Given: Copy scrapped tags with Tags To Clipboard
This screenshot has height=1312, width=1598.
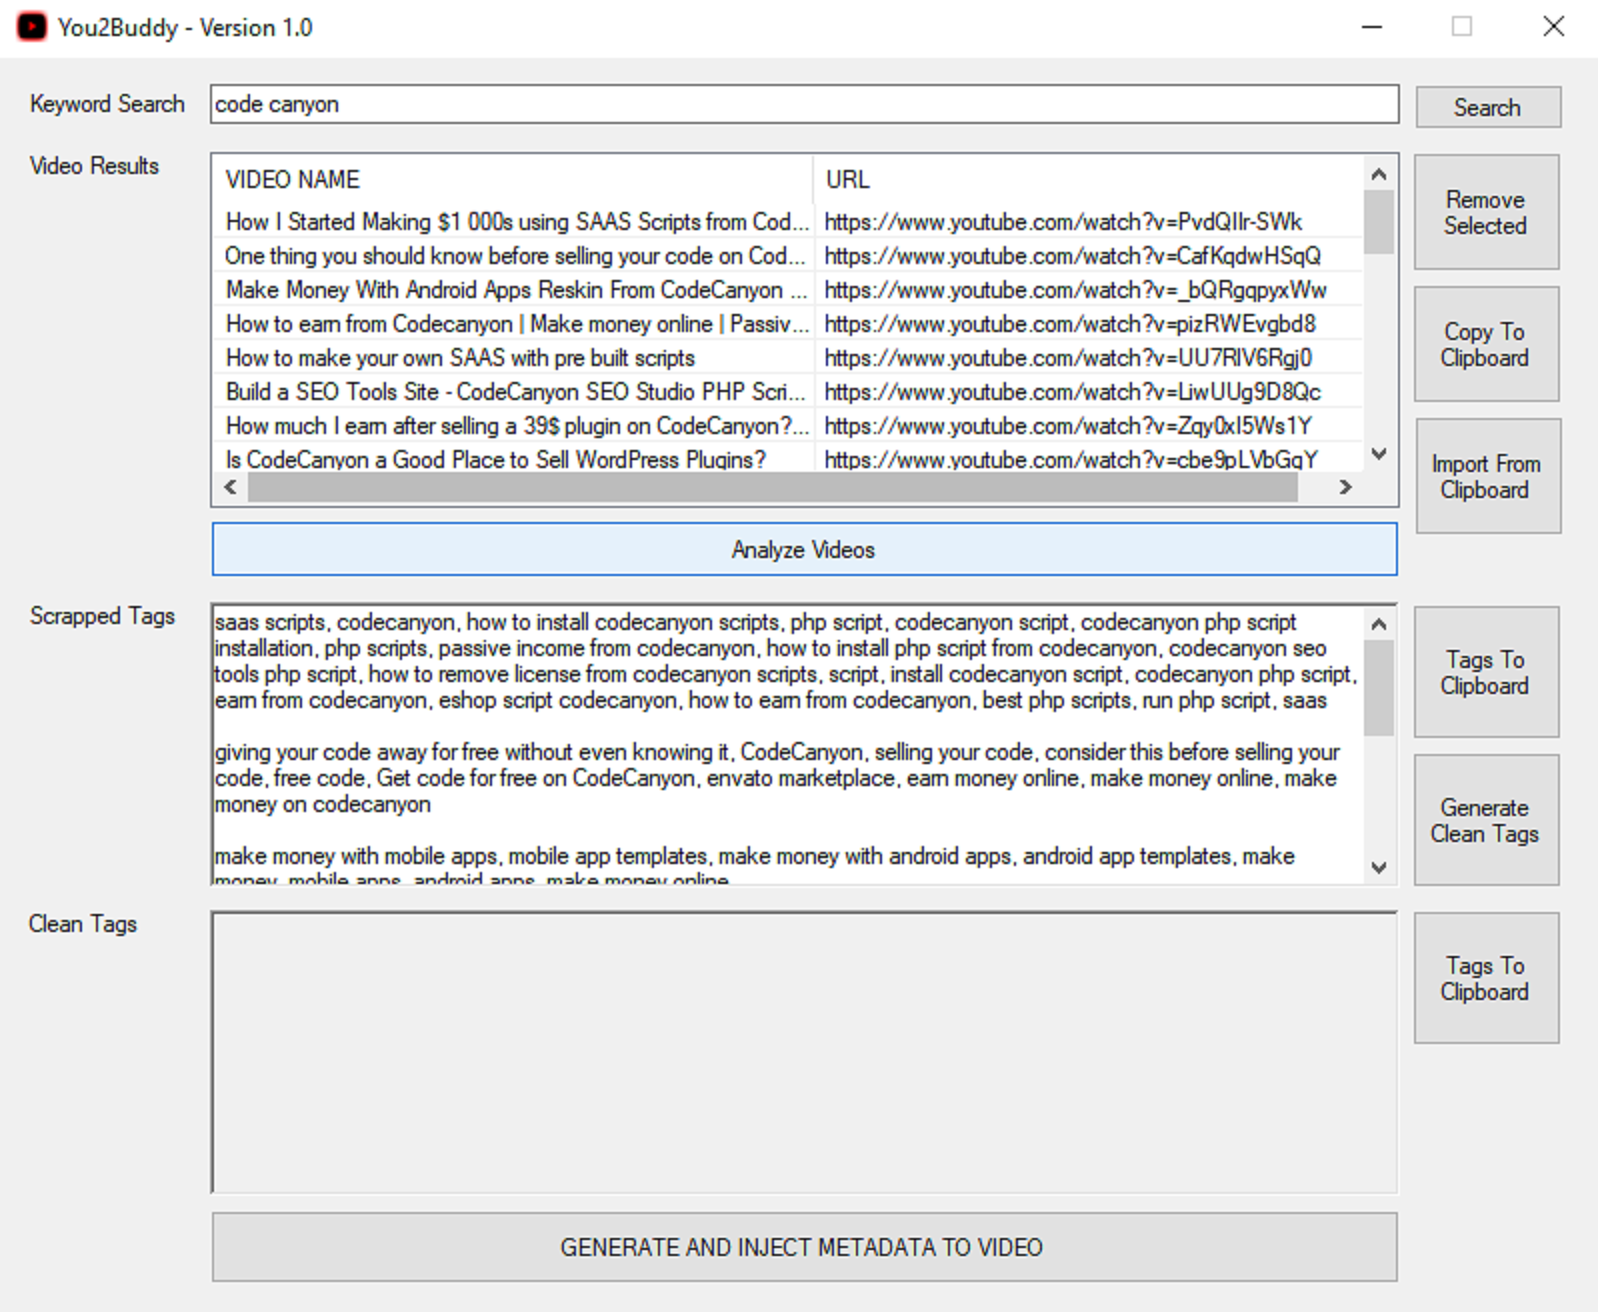Looking at the screenshot, I should (x=1486, y=672).
